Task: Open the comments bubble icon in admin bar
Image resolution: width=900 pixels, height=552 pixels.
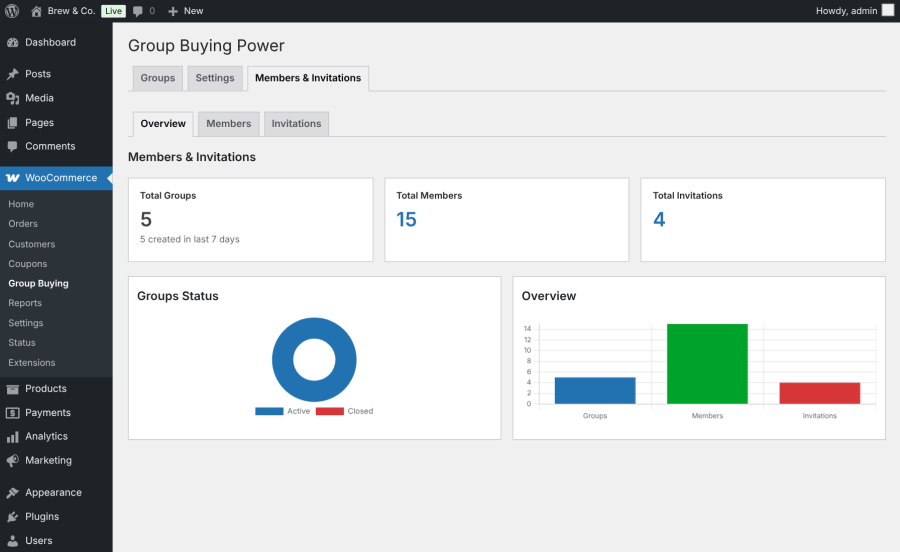Action: point(138,11)
